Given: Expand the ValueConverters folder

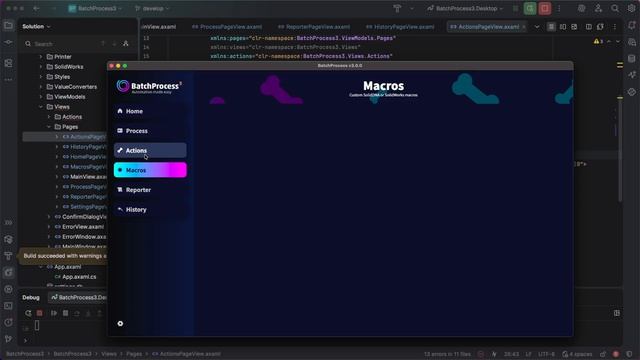Looking at the screenshot, I should click(x=41, y=87).
